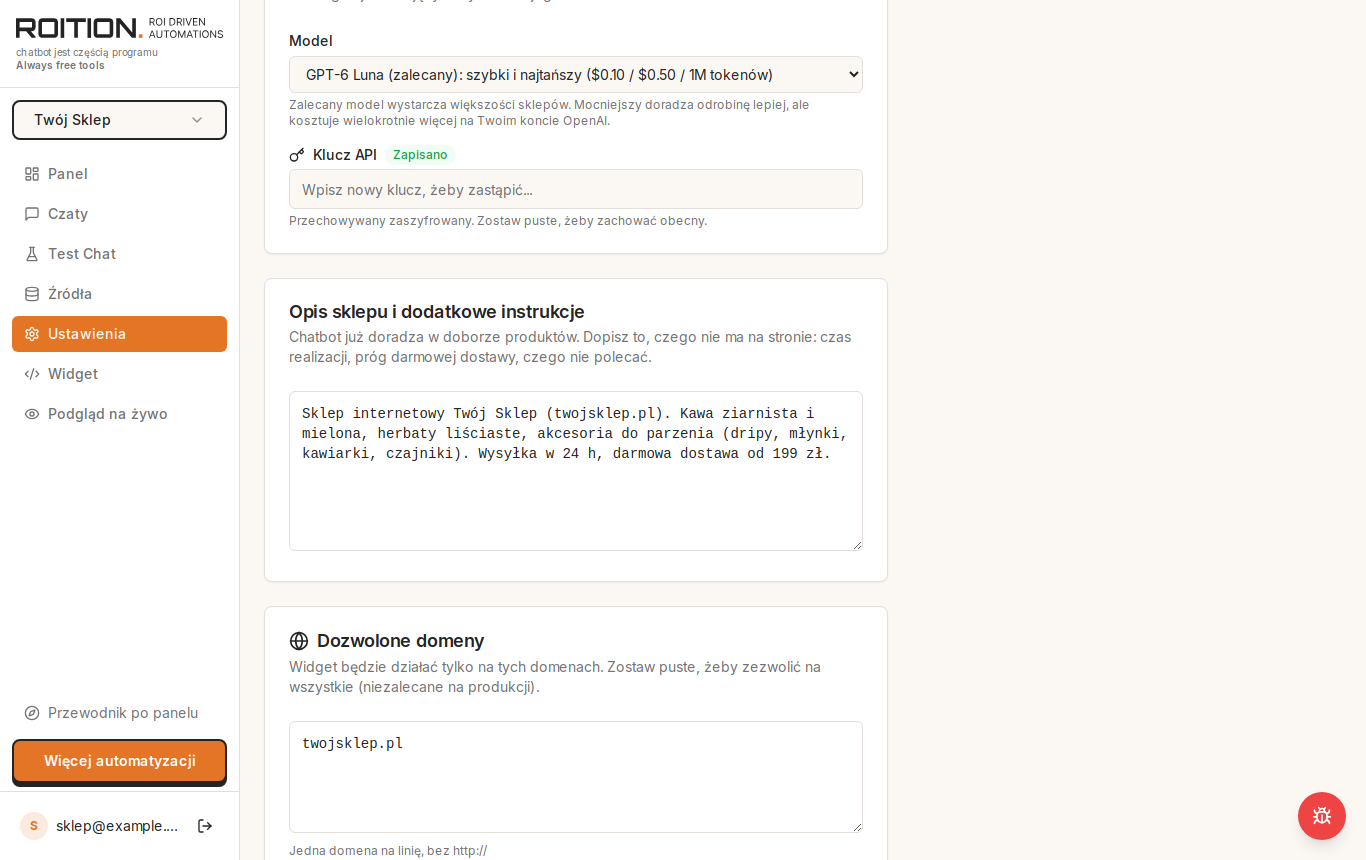Screen dimensions: 1366x860
Task: Click the 'Opis sklepu i dodatkowe instrukcje' heading
Action: tap(437, 311)
